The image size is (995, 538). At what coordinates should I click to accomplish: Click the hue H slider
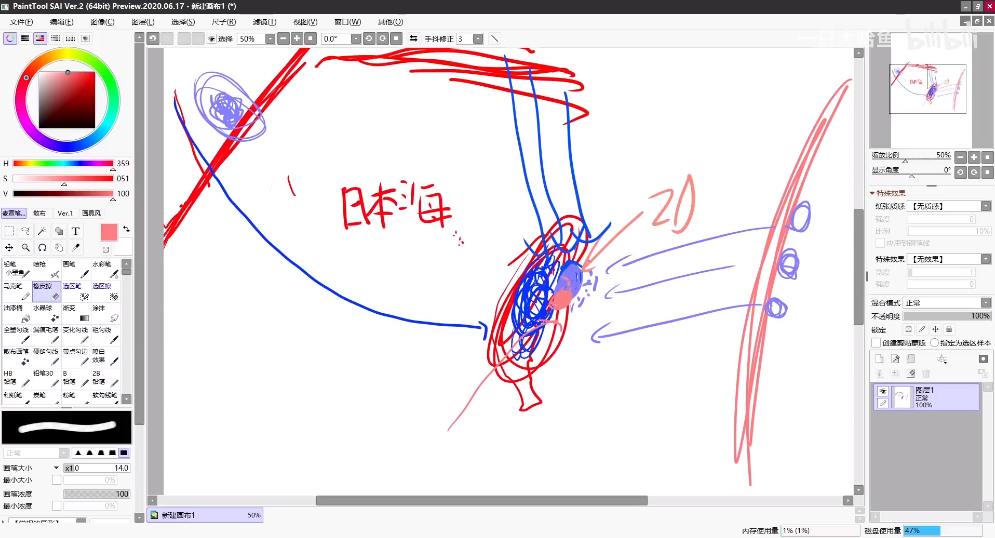click(x=63, y=163)
